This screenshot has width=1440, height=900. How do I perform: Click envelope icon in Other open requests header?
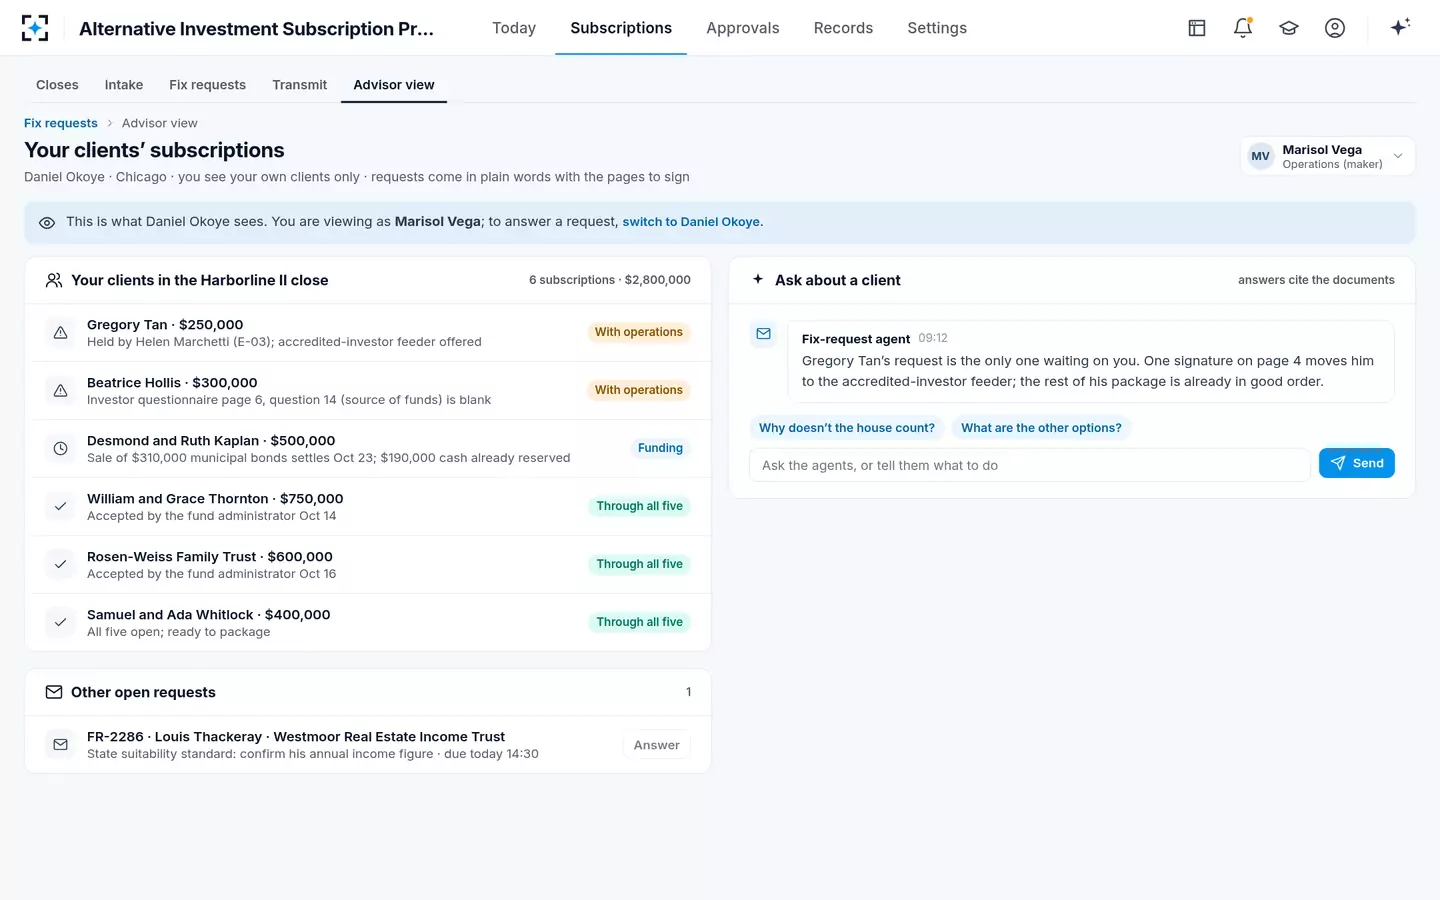tap(54, 692)
